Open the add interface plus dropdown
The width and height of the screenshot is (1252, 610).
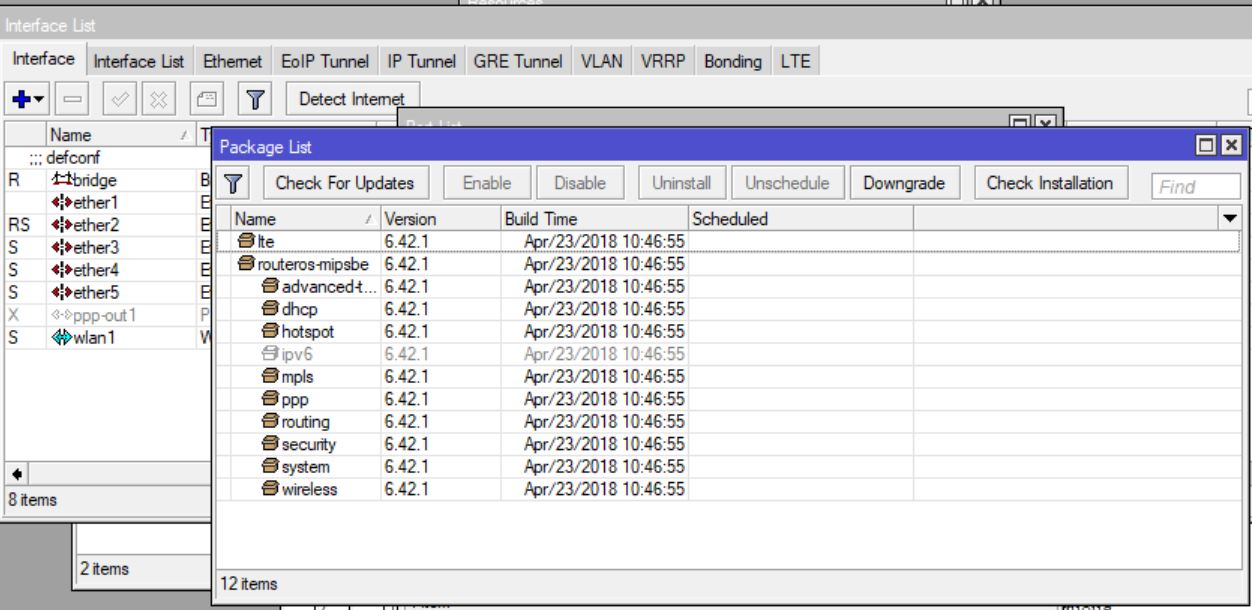(28, 99)
